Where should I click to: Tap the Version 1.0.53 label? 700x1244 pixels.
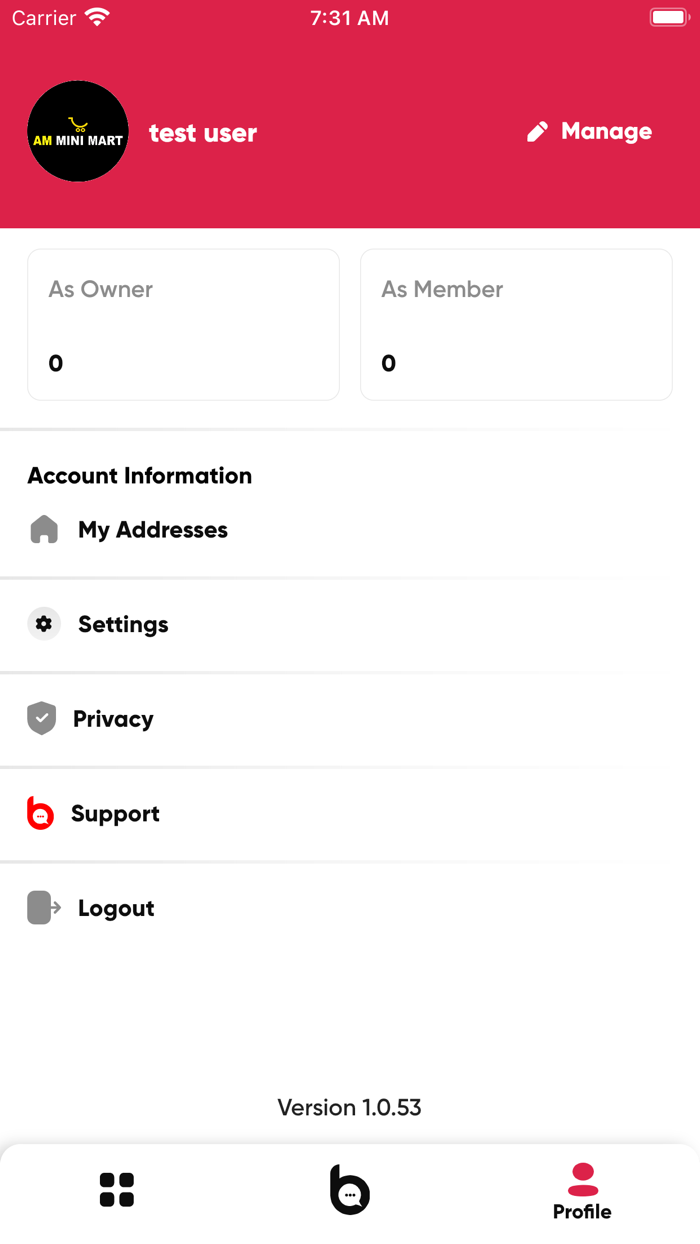point(349,1107)
